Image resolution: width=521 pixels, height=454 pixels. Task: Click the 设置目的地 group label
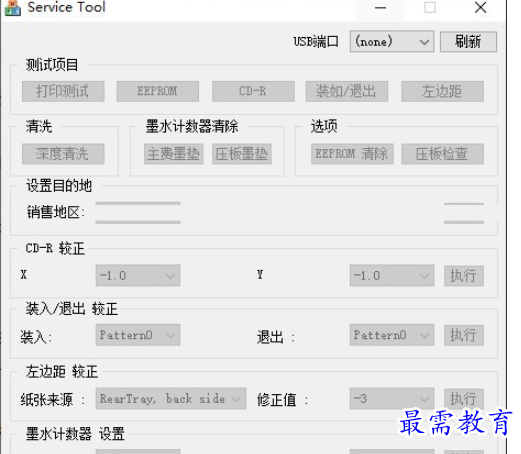click(x=59, y=186)
